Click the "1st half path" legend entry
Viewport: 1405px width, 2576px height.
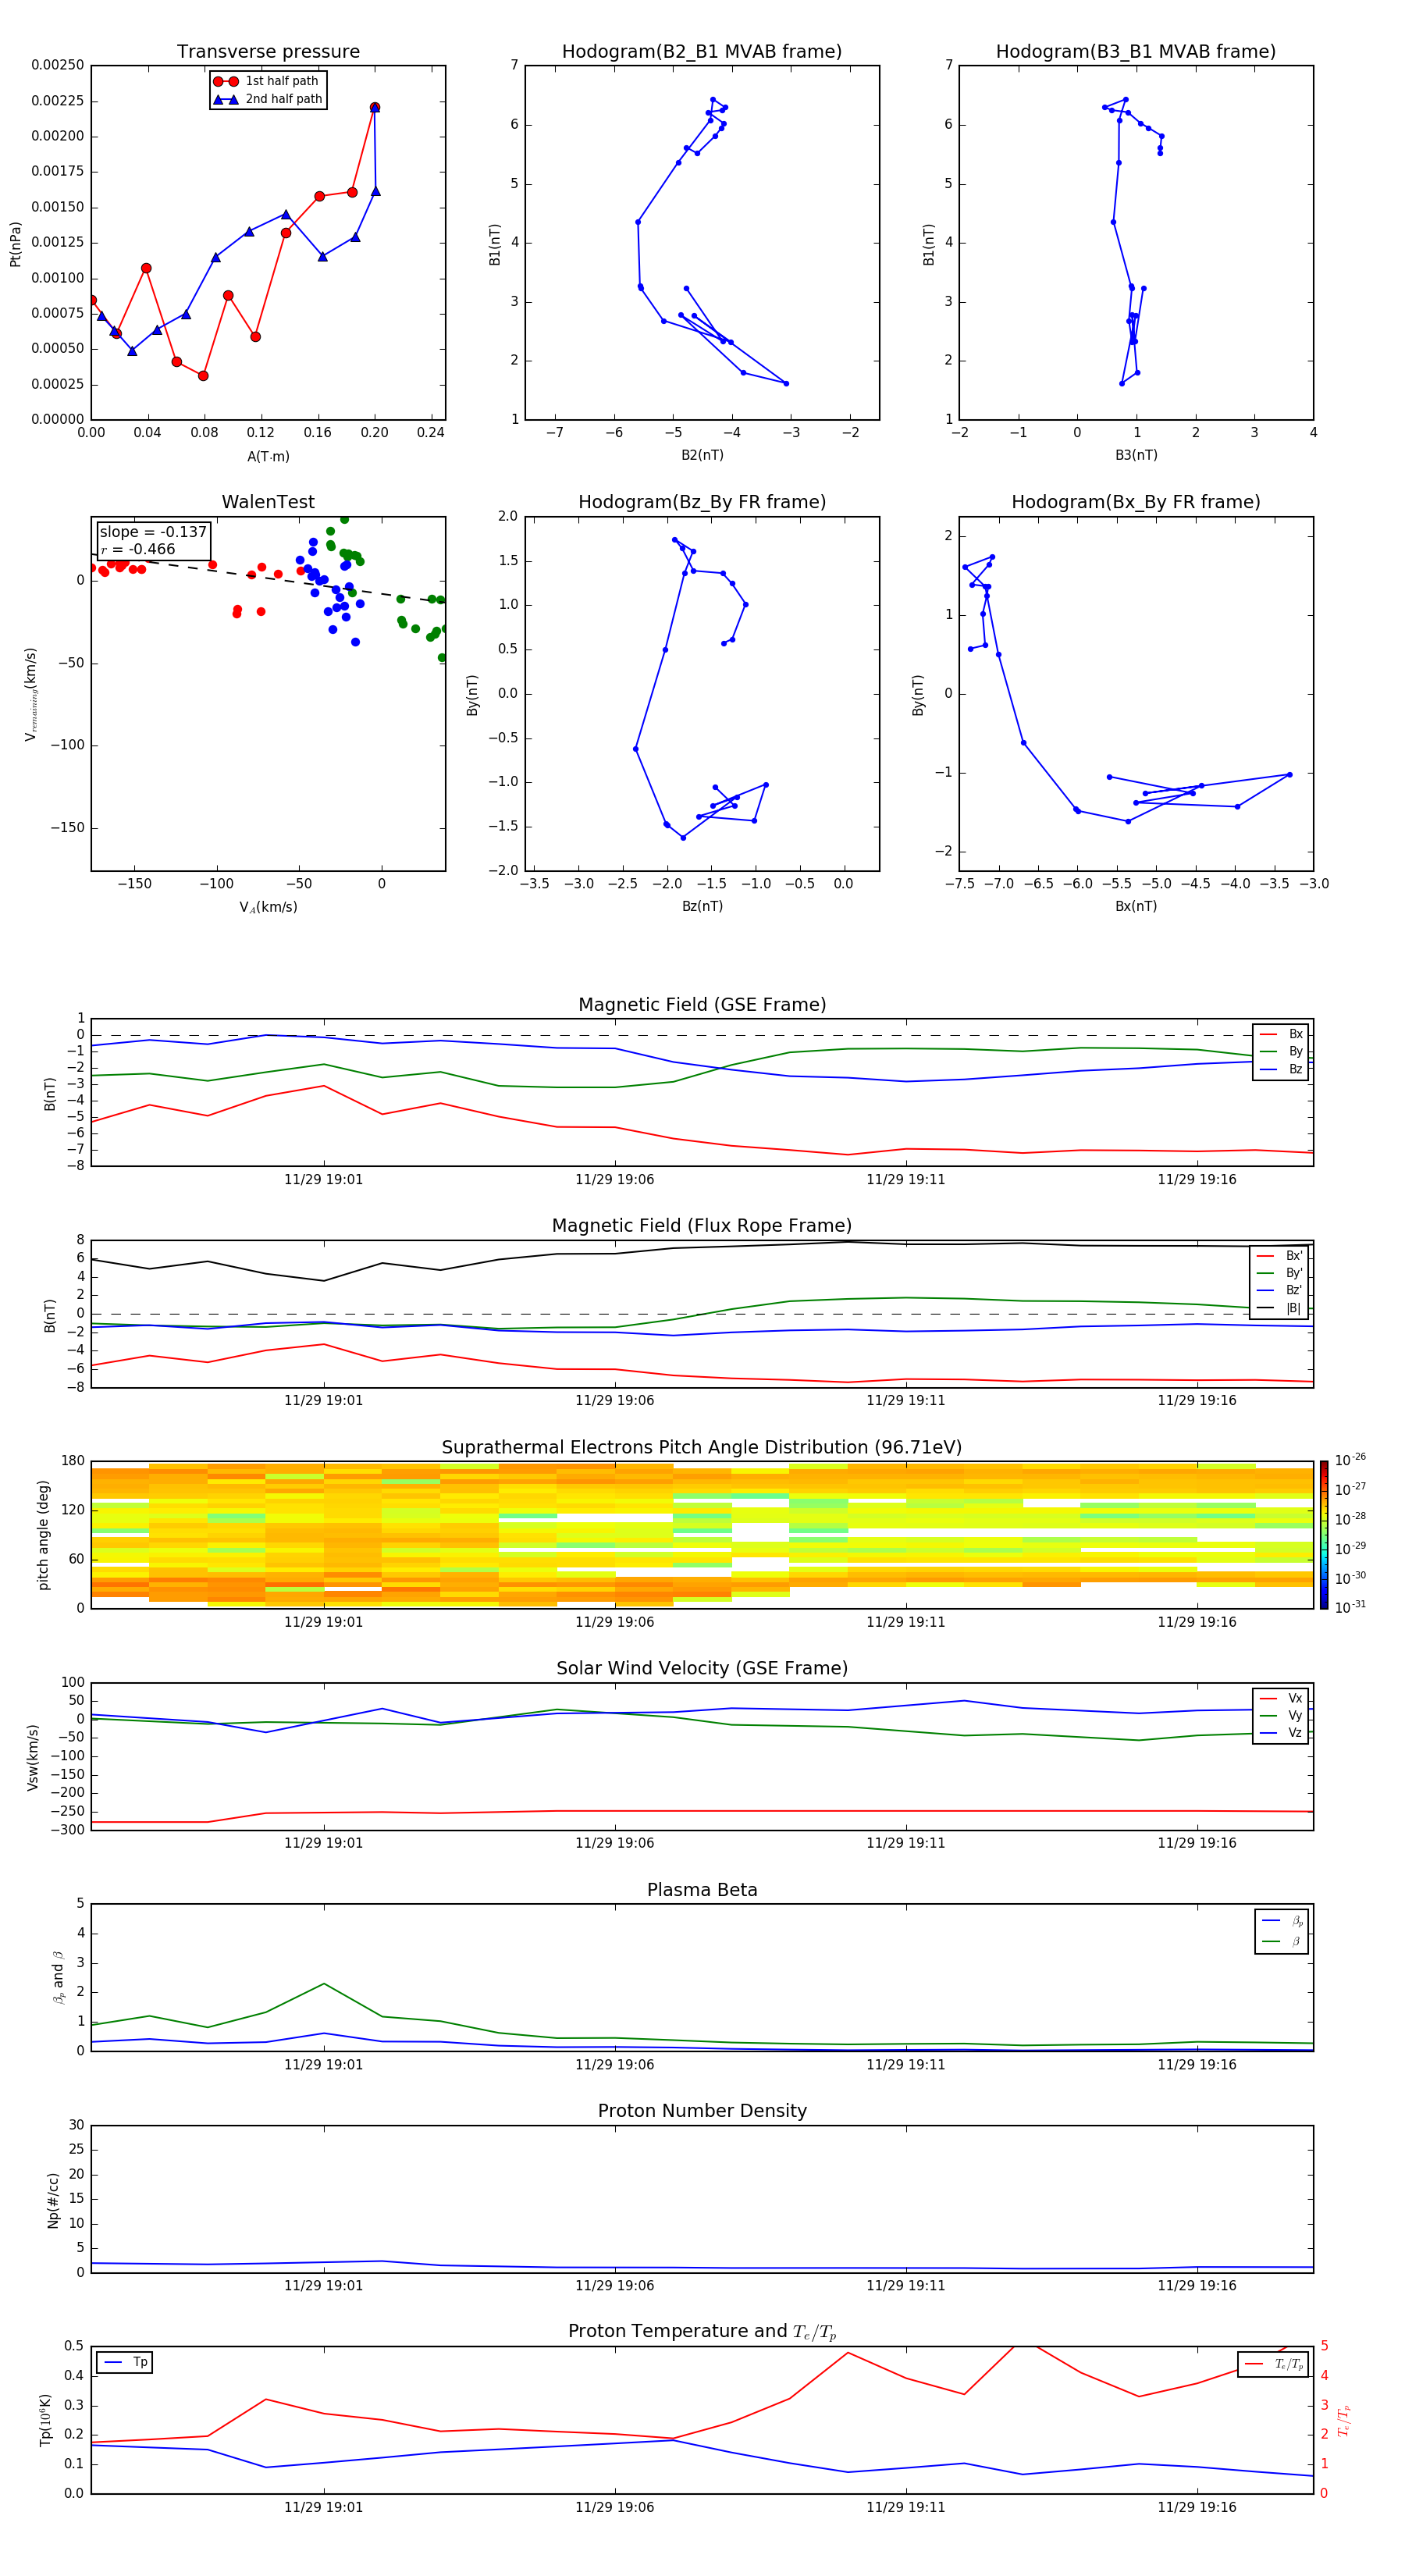point(280,81)
